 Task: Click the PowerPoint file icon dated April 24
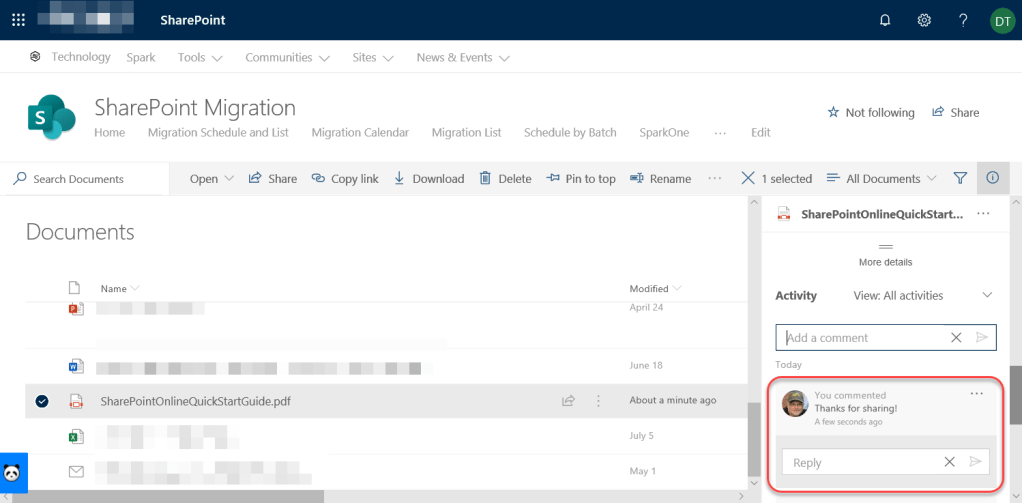click(x=76, y=308)
